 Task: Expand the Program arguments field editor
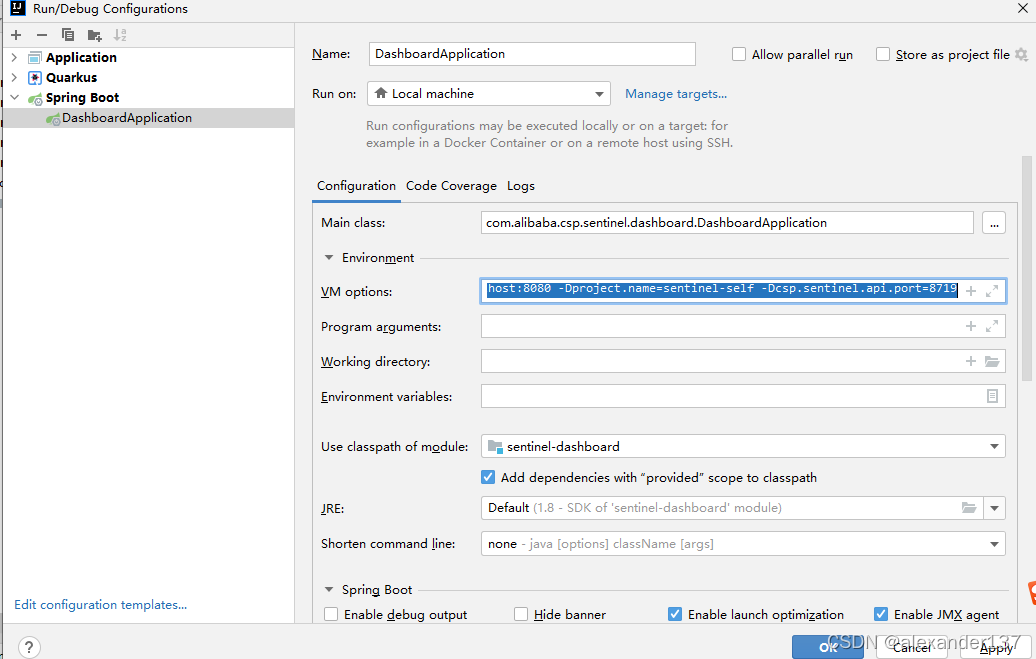(992, 326)
